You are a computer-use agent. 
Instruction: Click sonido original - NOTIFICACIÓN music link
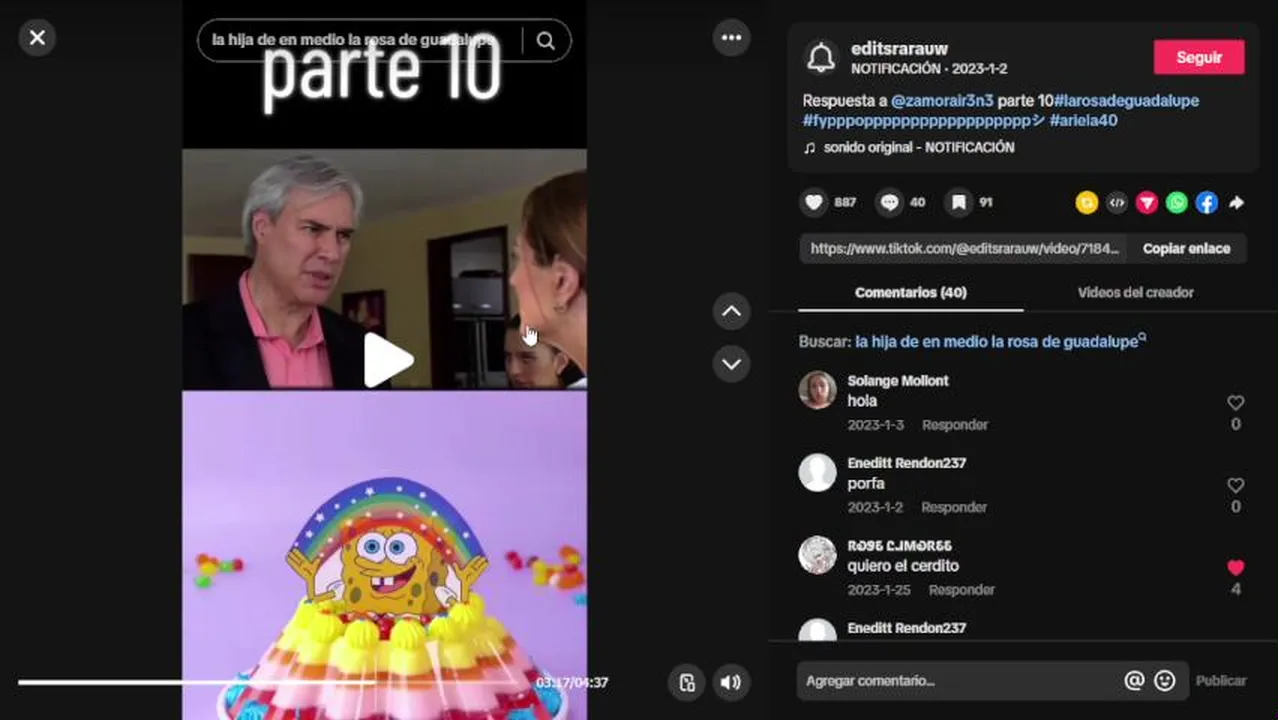tap(918, 148)
